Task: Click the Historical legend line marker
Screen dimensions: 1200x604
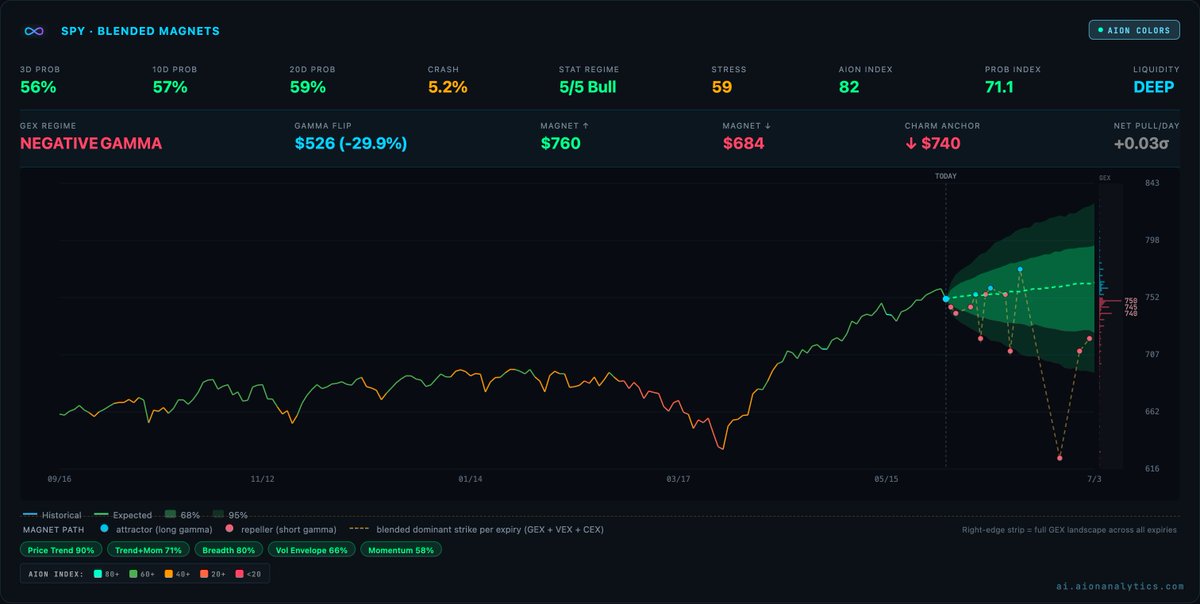Action: [x=29, y=515]
